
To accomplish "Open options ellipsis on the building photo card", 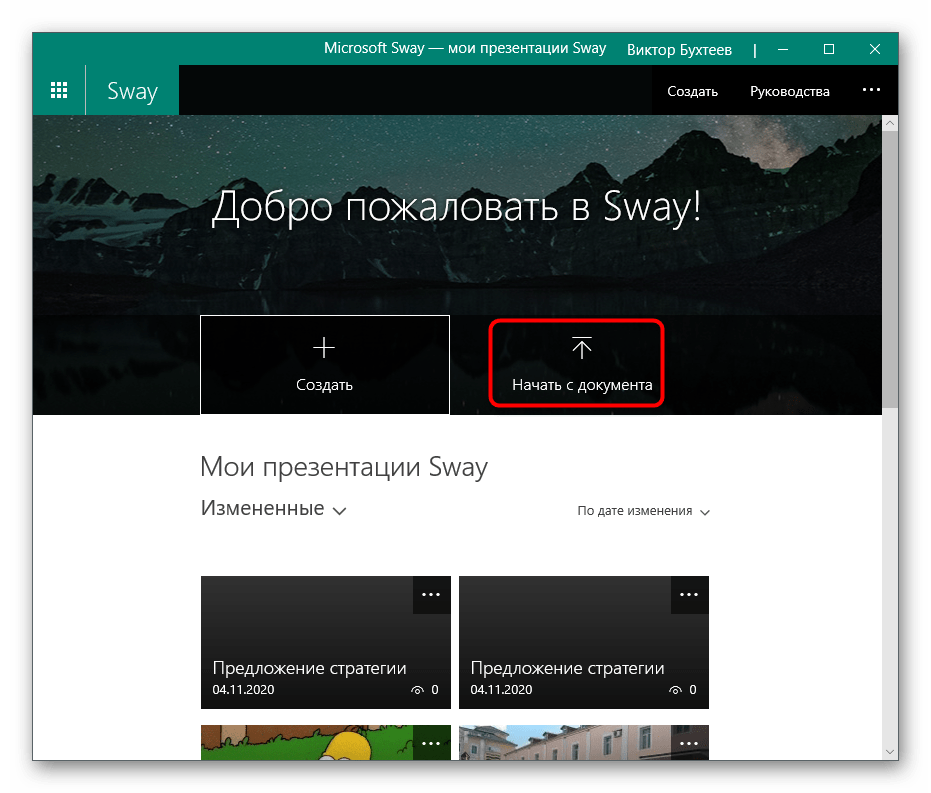I will point(689,743).
